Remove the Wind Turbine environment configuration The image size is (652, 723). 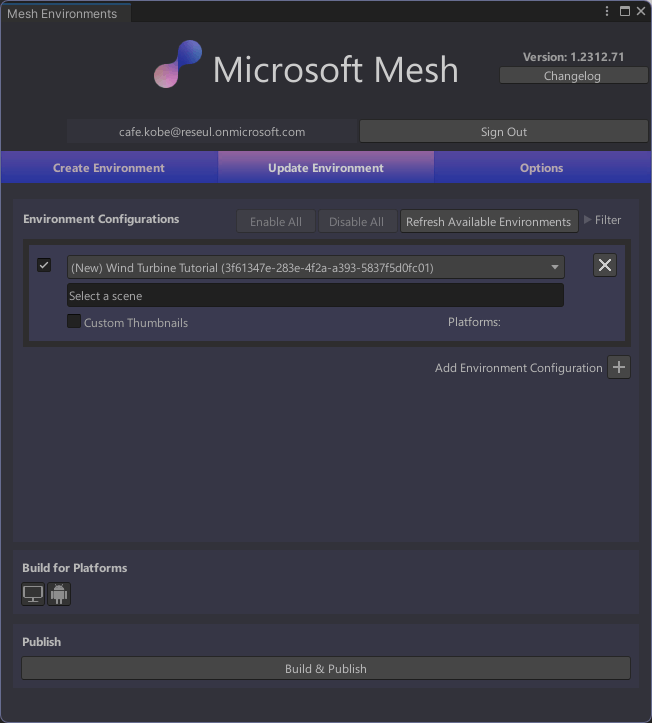tap(605, 265)
